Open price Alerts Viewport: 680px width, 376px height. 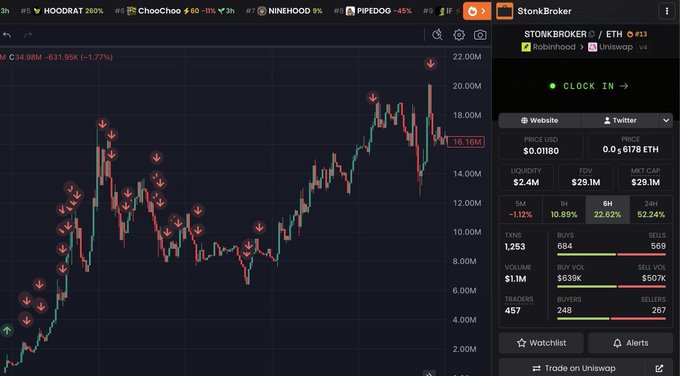click(631, 343)
